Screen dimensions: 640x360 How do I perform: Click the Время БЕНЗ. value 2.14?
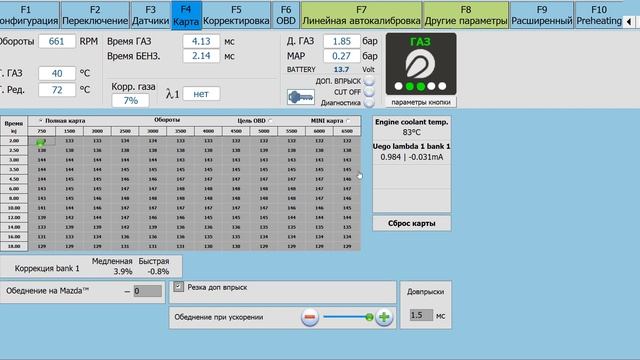(201, 56)
